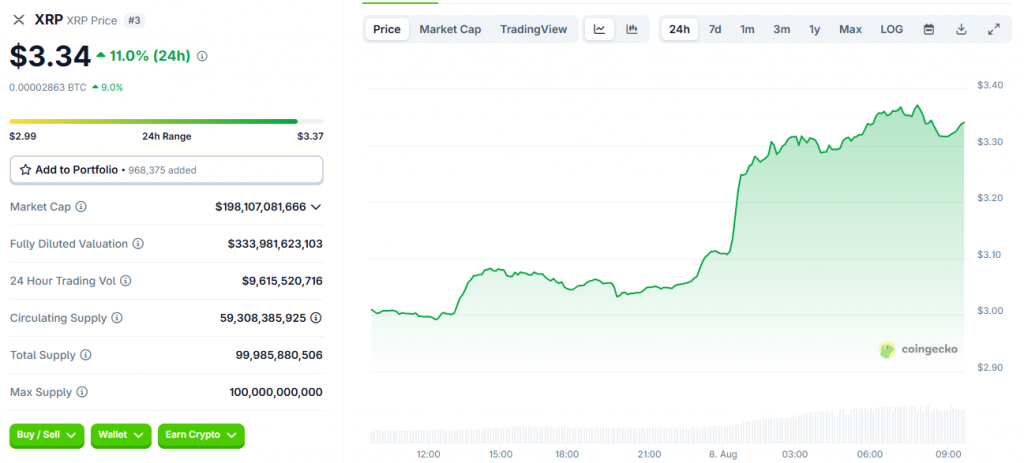Switch to the TradingView tab
The height and width of the screenshot is (463, 1024).
(x=534, y=29)
